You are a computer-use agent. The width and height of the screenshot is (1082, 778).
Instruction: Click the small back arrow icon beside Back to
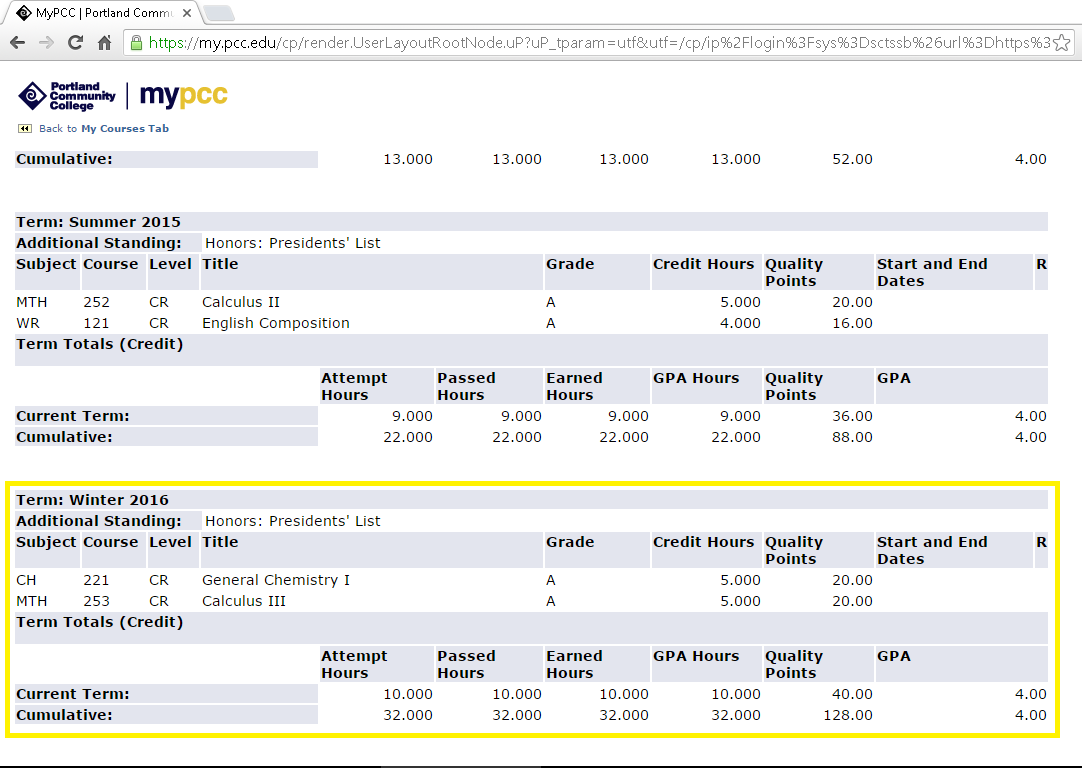24,129
